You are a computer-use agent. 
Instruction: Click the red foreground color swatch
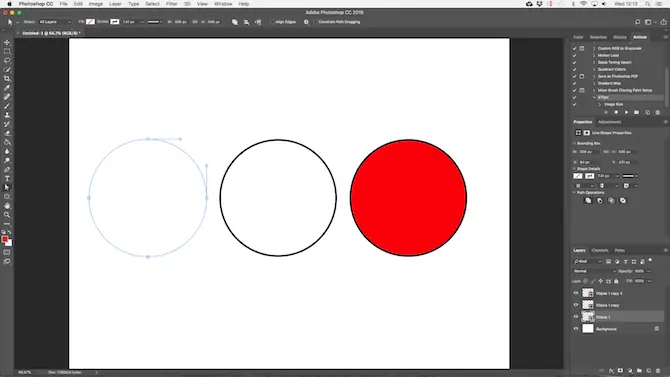[5, 239]
